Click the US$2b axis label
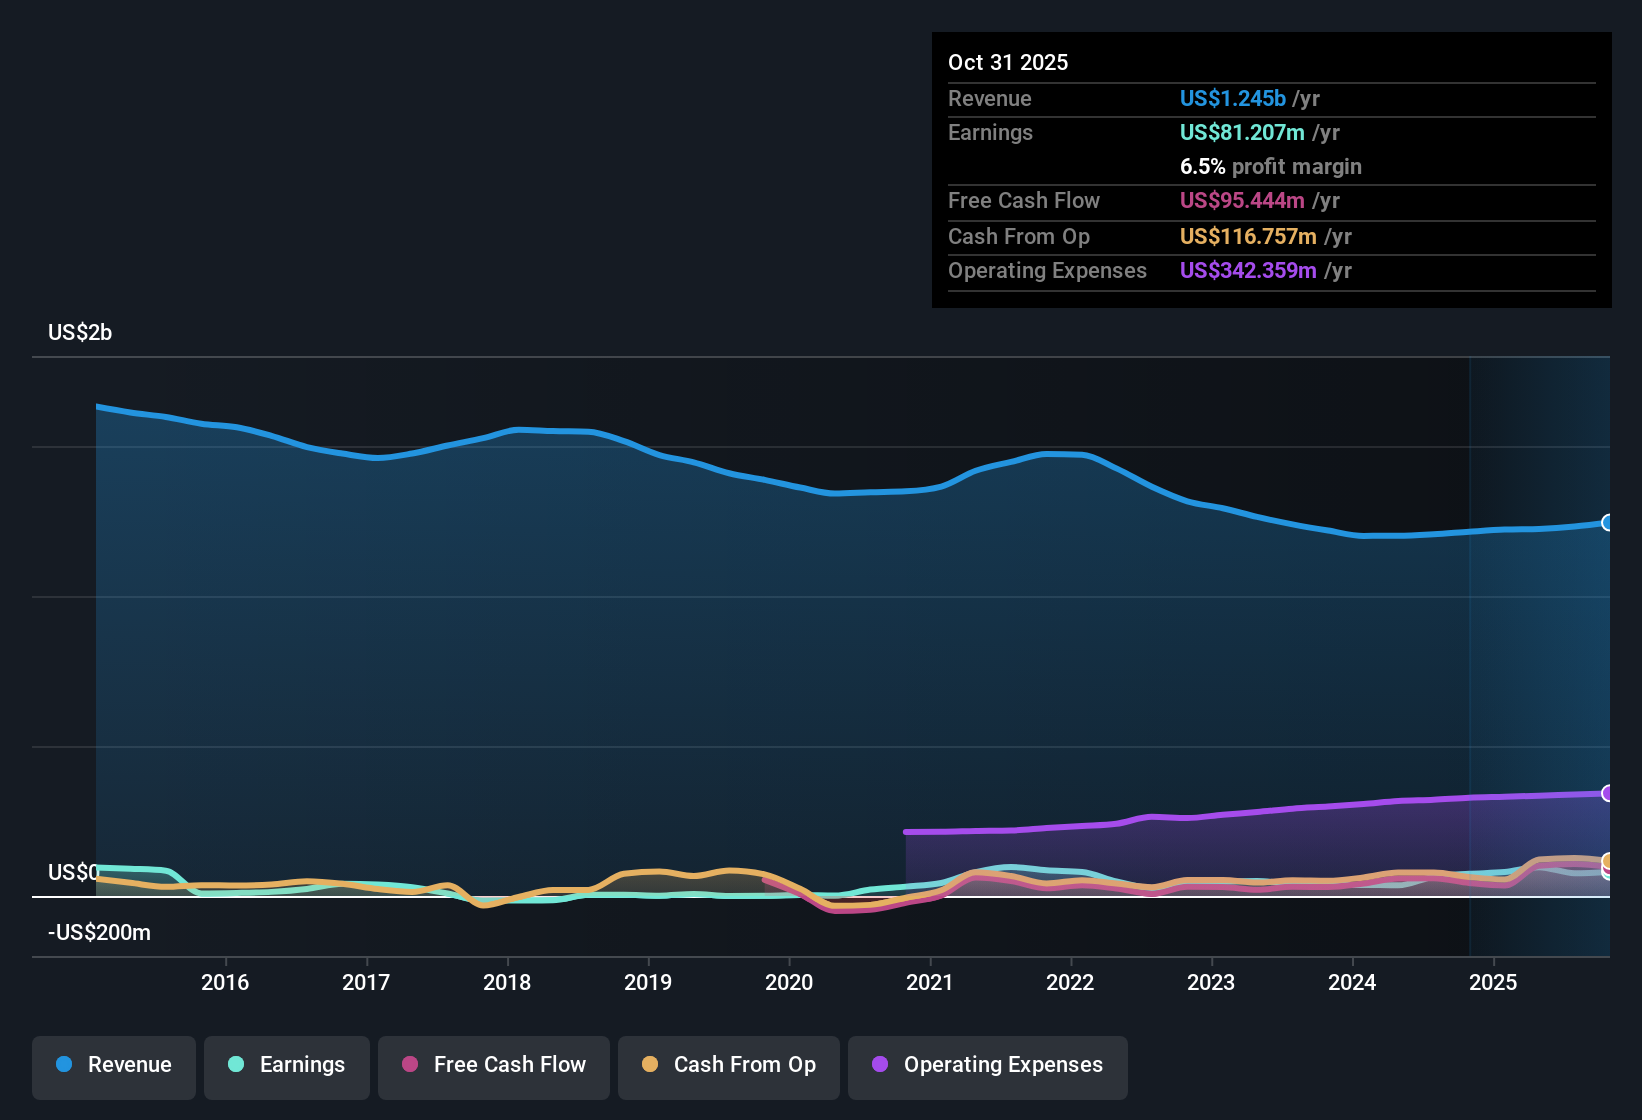 pos(80,332)
